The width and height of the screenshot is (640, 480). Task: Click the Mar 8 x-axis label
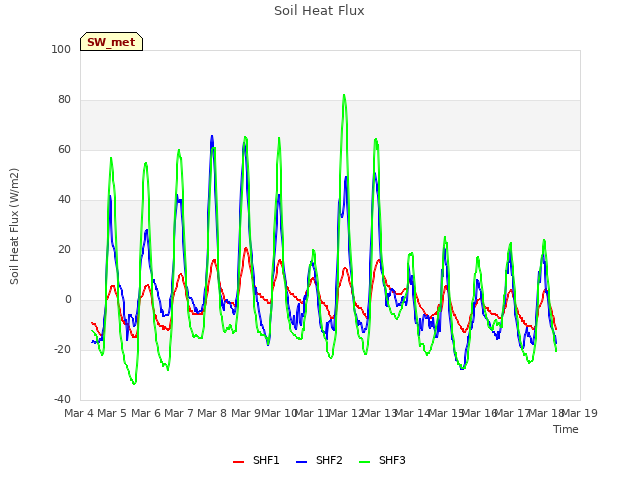pos(212,413)
